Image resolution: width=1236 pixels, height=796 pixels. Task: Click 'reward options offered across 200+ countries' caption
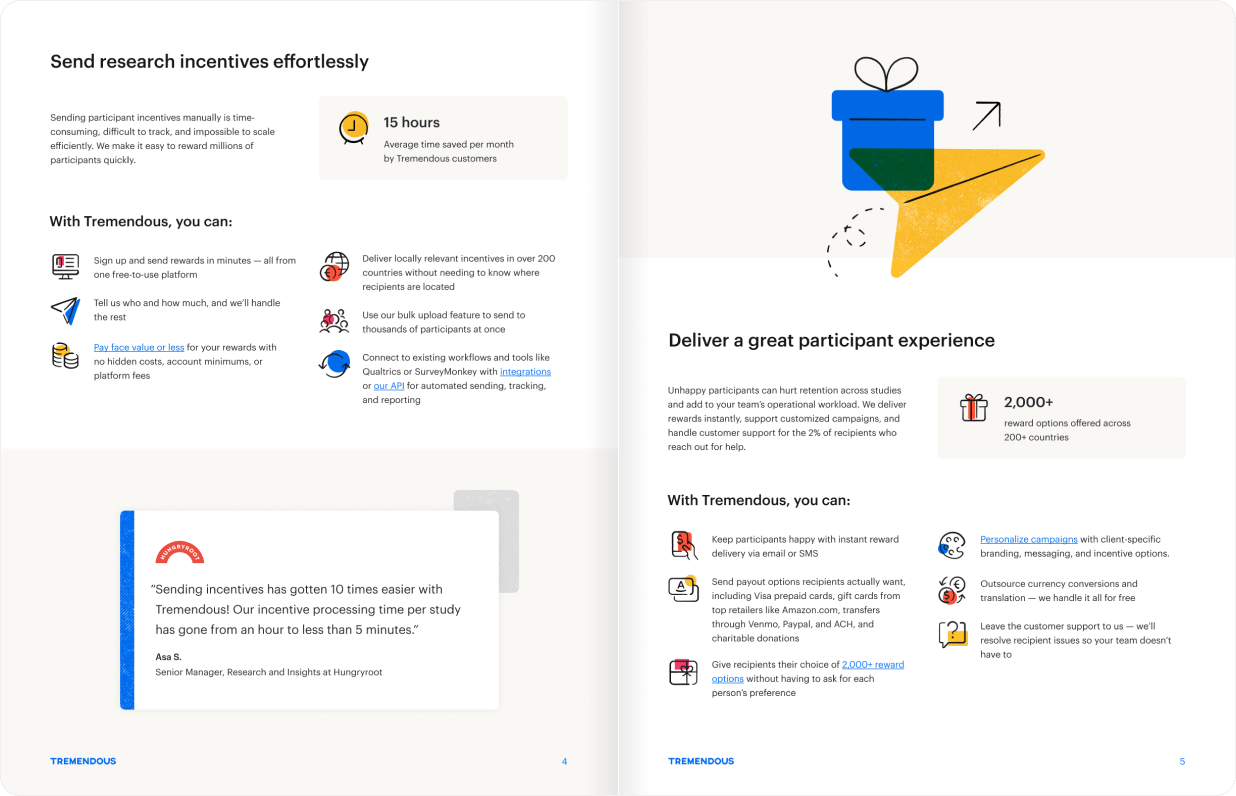click(x=1067, y=430)
